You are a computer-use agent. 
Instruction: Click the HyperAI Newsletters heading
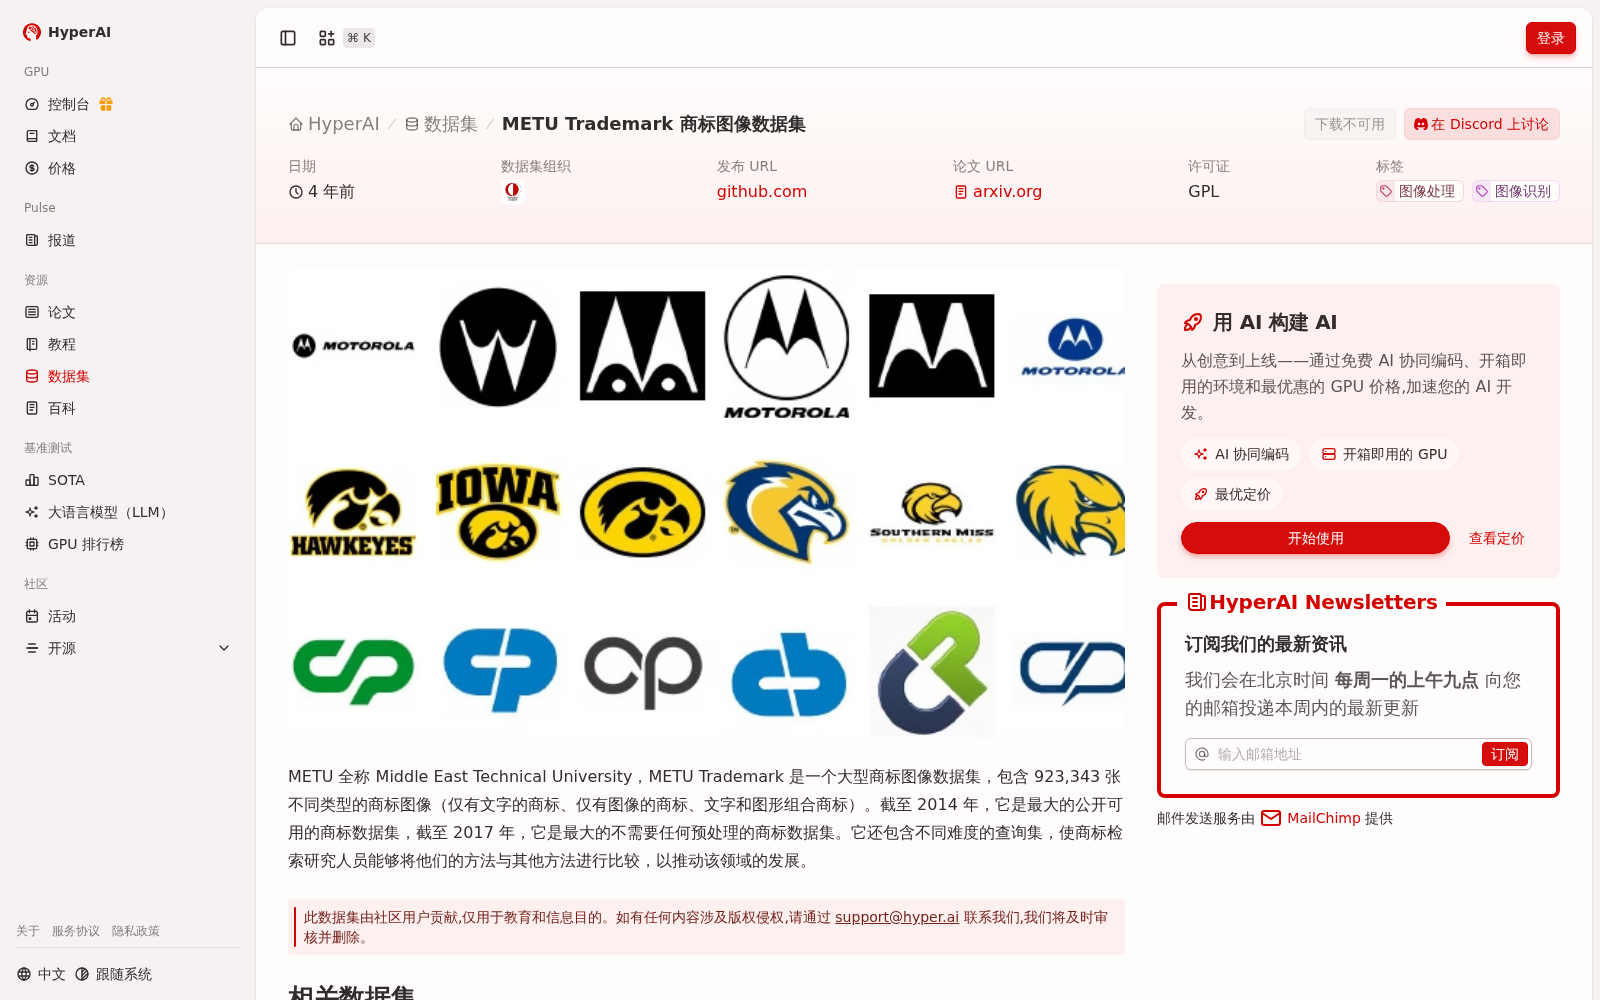[x=1312, y=602]
